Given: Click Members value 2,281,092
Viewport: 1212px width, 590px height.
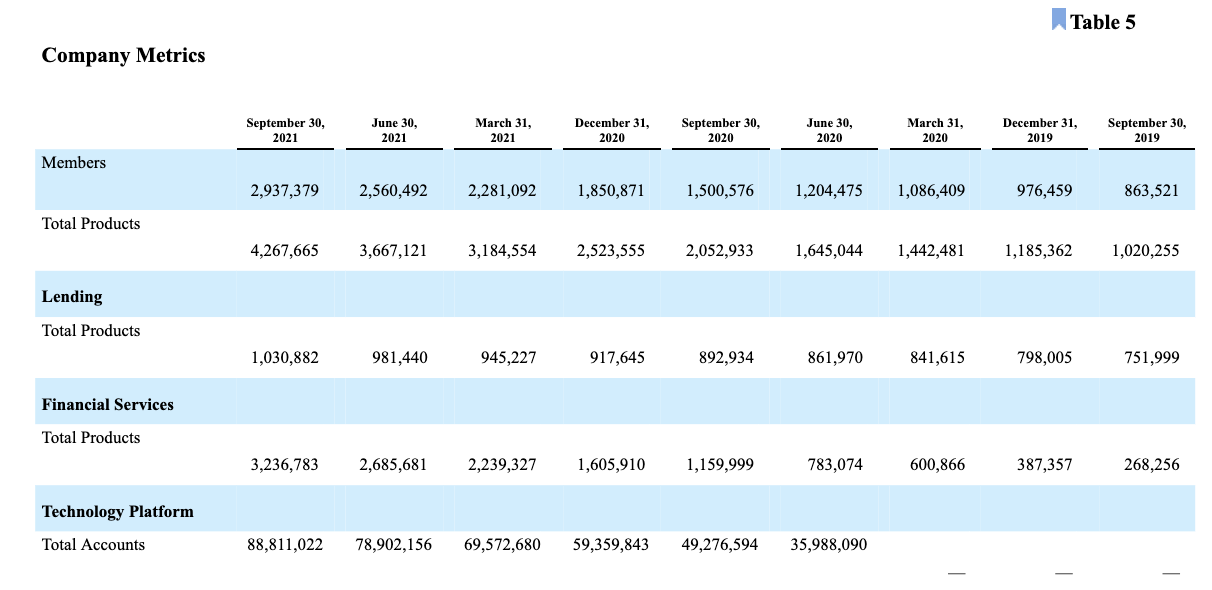Looking at the screenshot, I should coord(502,191).
